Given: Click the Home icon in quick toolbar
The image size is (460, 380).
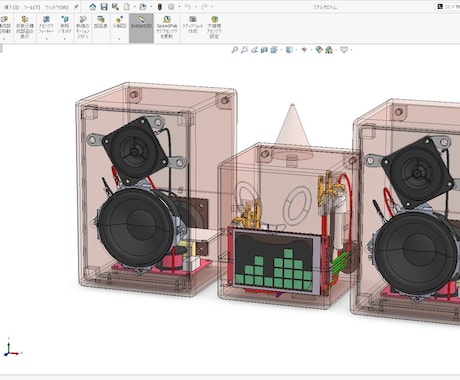Looking at the screenshot, I should (x=93, y=7).
